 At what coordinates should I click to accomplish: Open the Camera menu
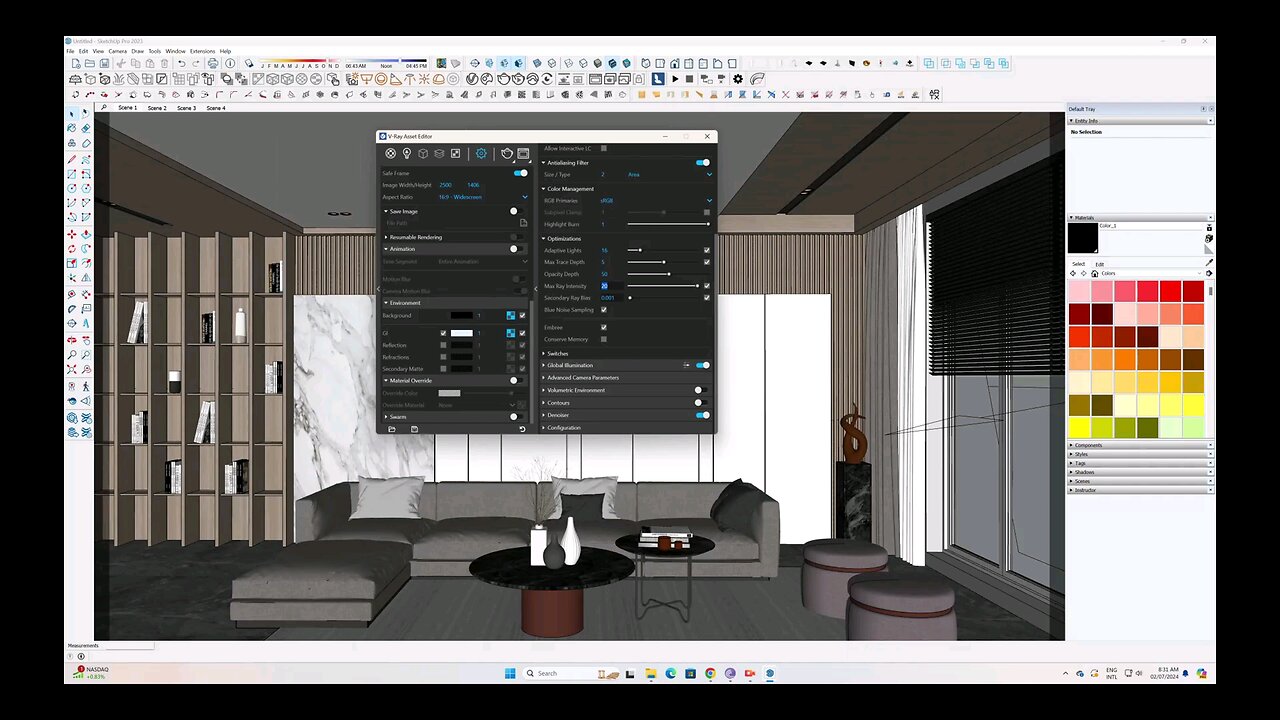118,51
